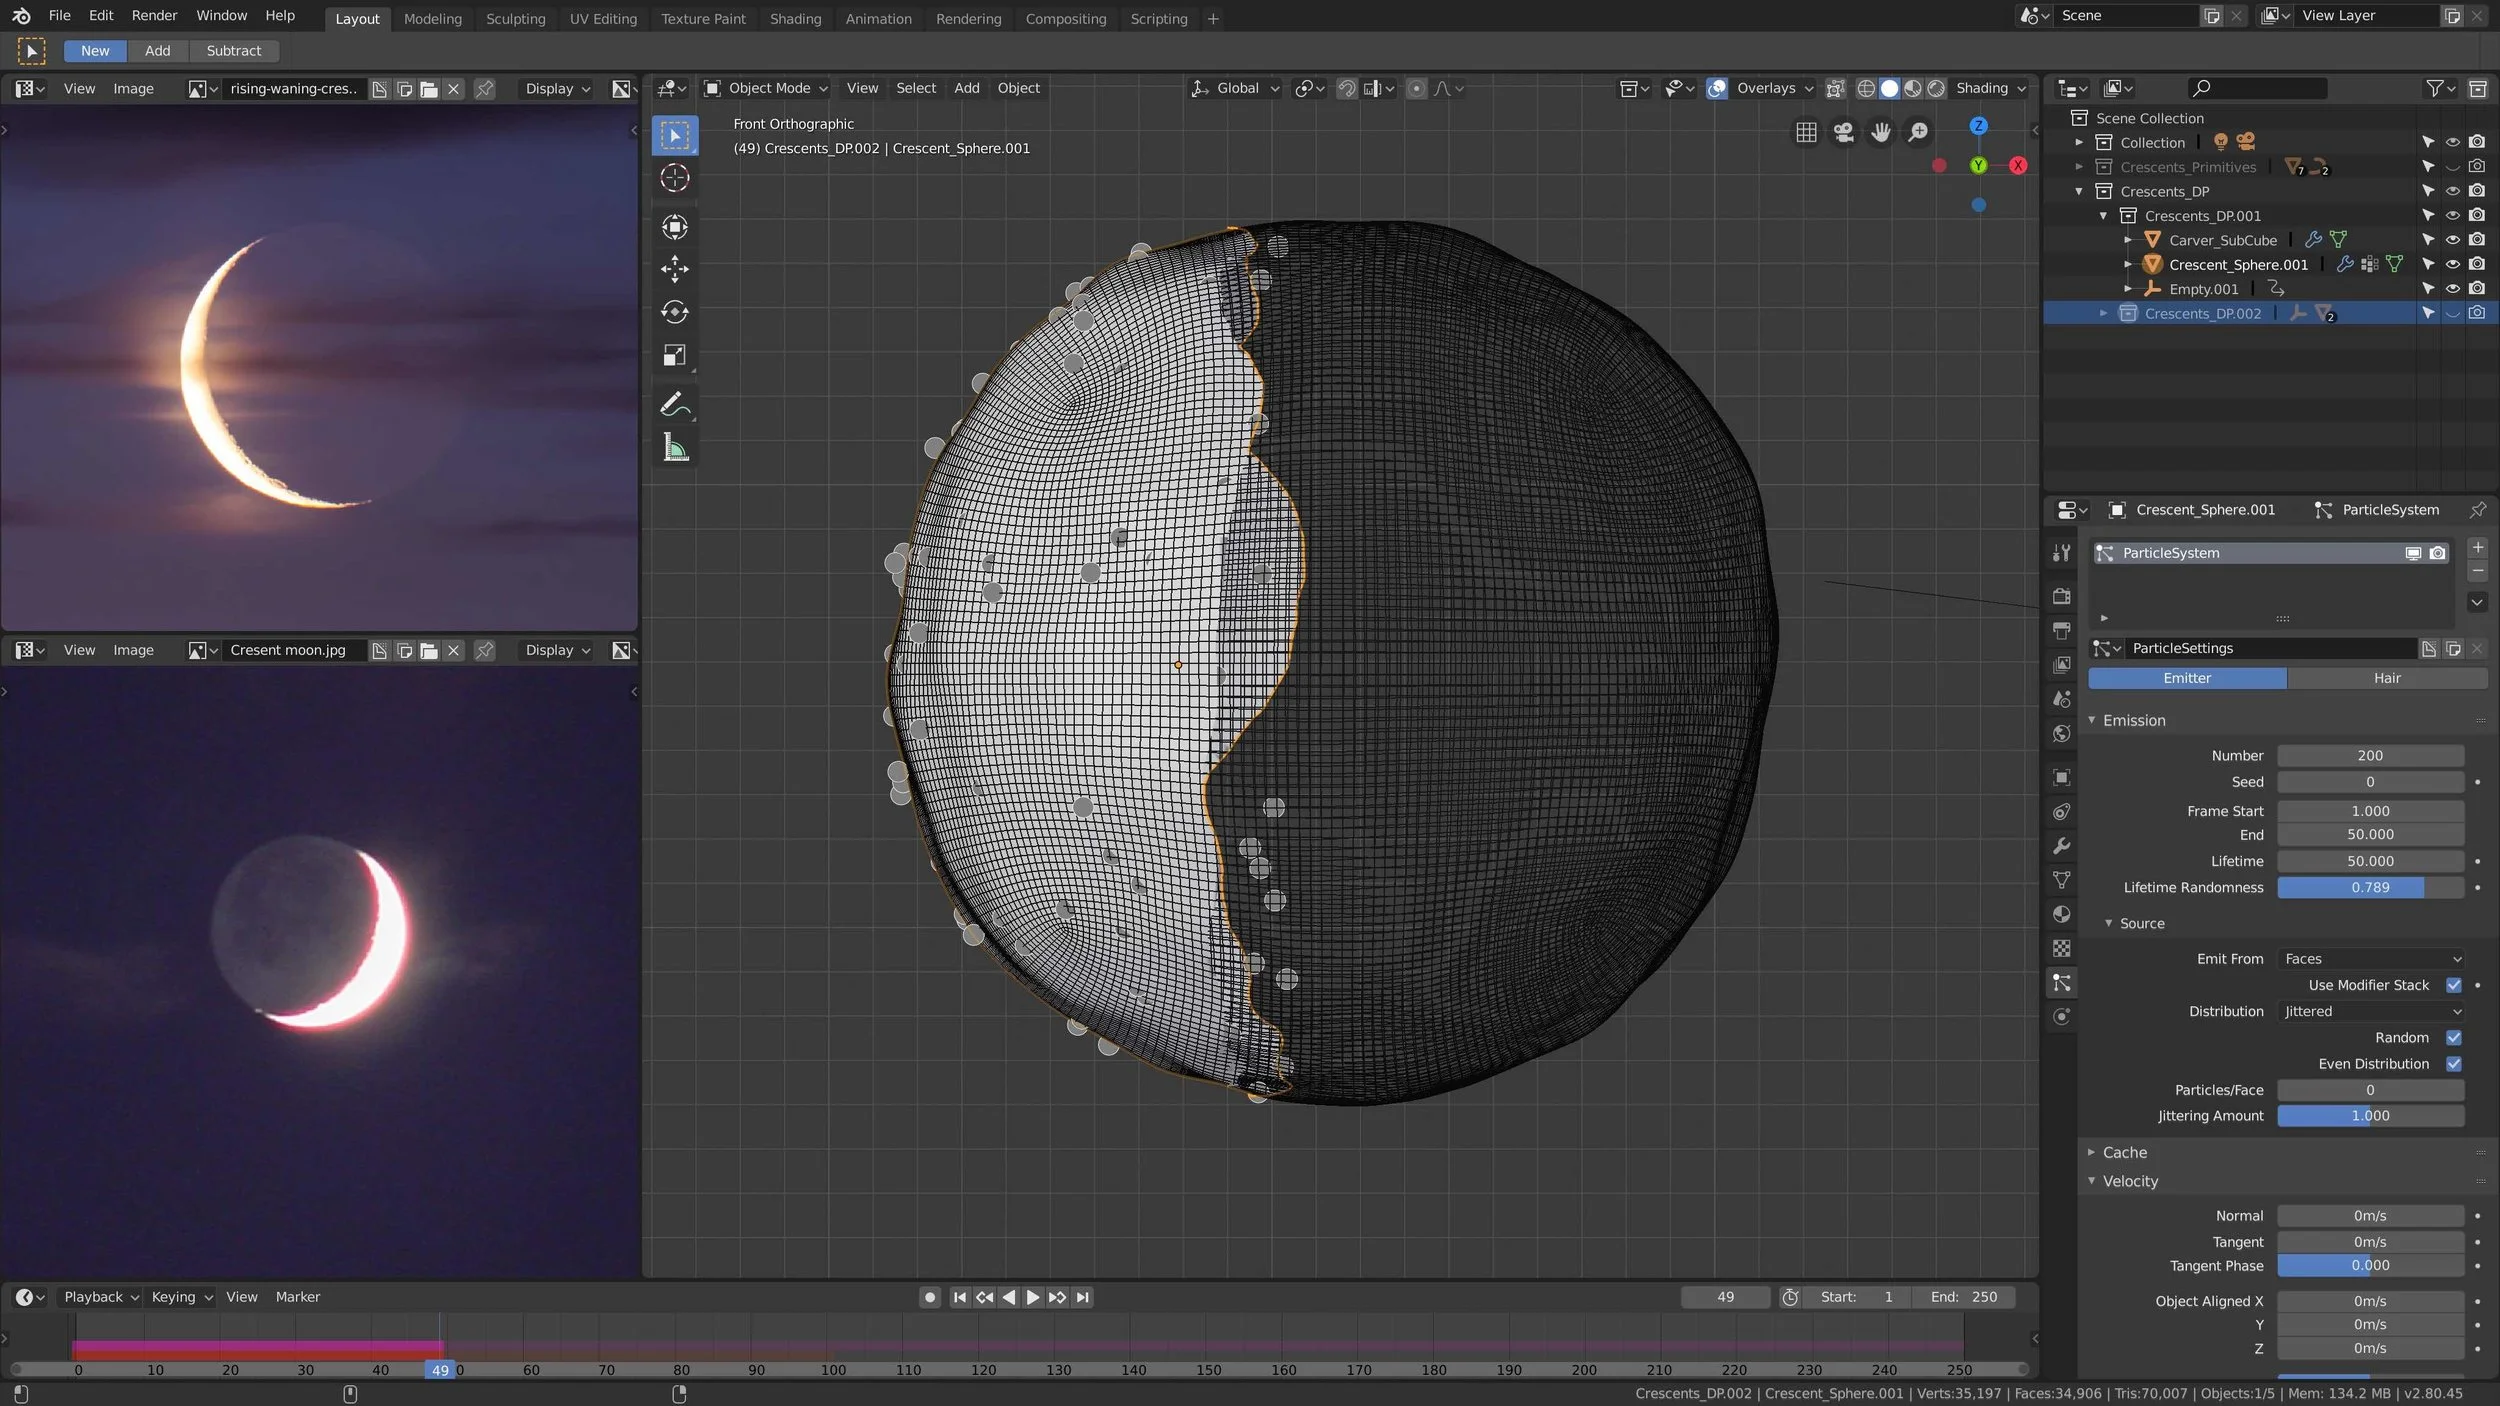The image size is (2500, 1406).
Task: Toggle overlays visibility button
Action: (x=1717, y=88)
